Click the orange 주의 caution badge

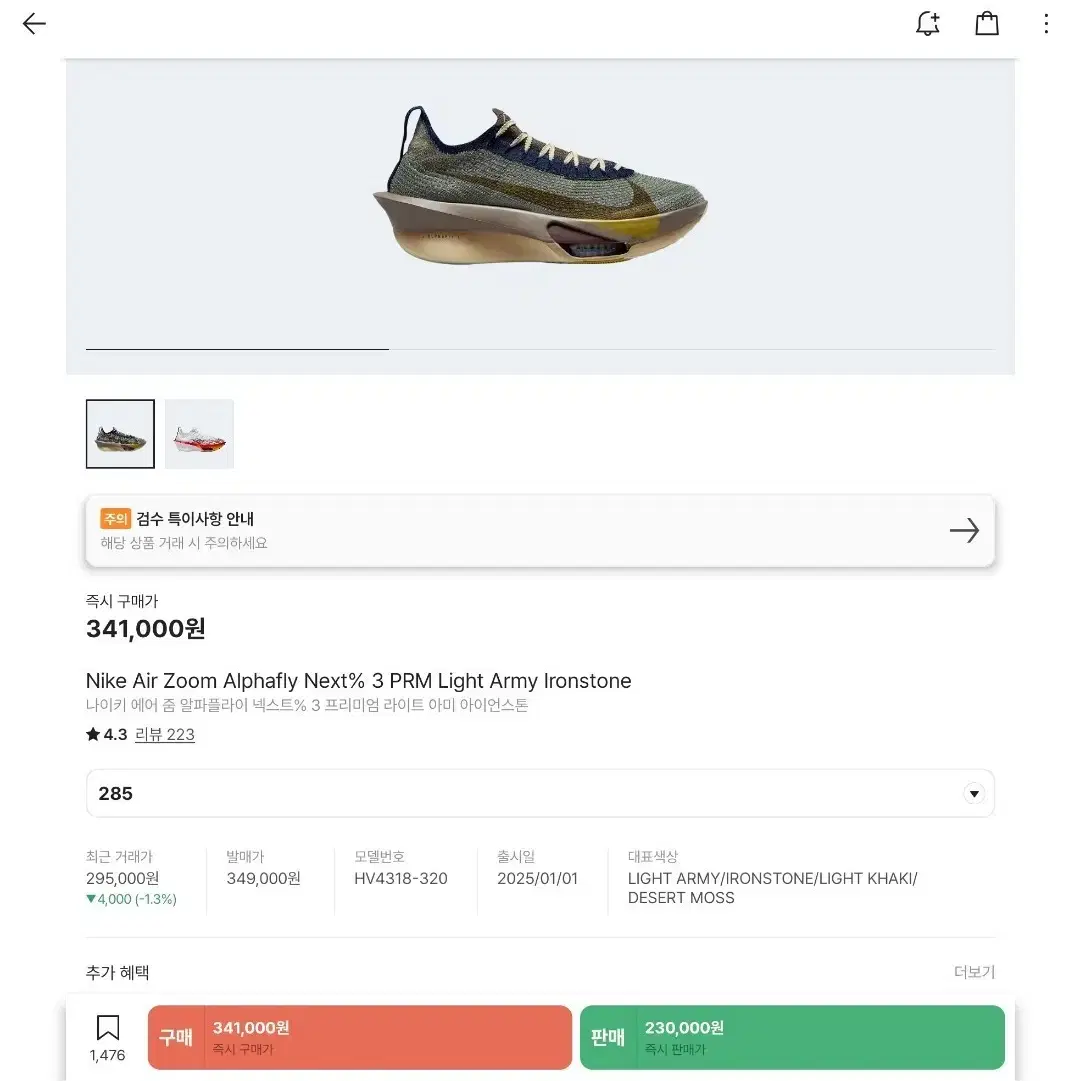(x=115, y=519)
